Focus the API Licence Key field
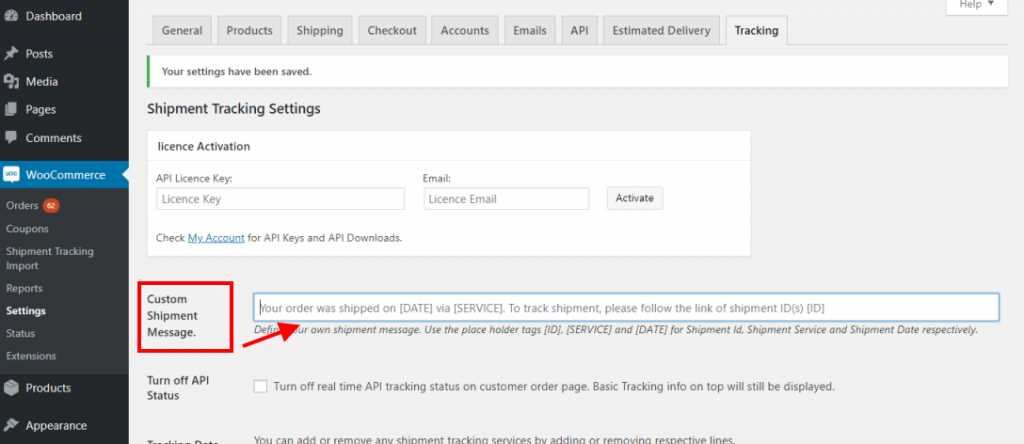 pyautogui.click(x=281, y=198)
